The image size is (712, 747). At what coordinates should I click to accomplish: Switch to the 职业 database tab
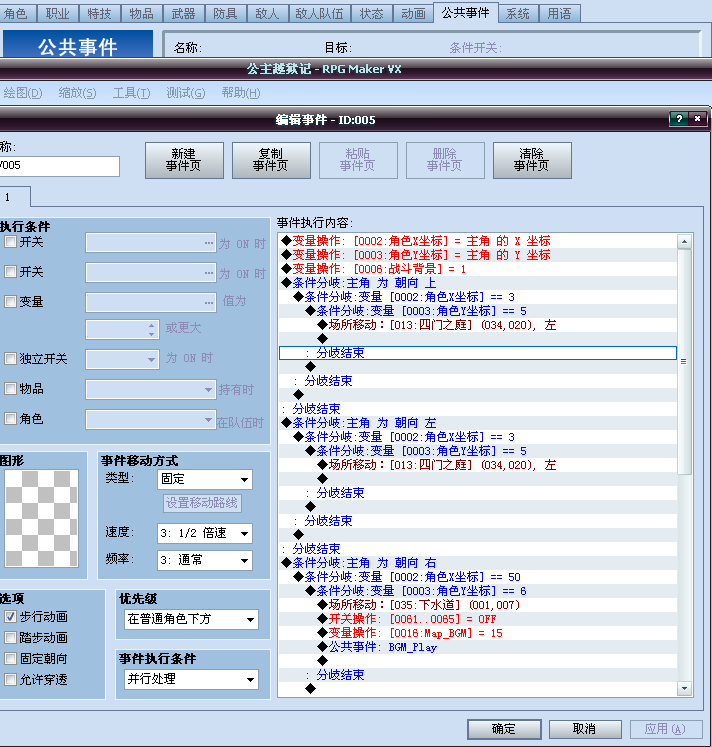[58, 13]
